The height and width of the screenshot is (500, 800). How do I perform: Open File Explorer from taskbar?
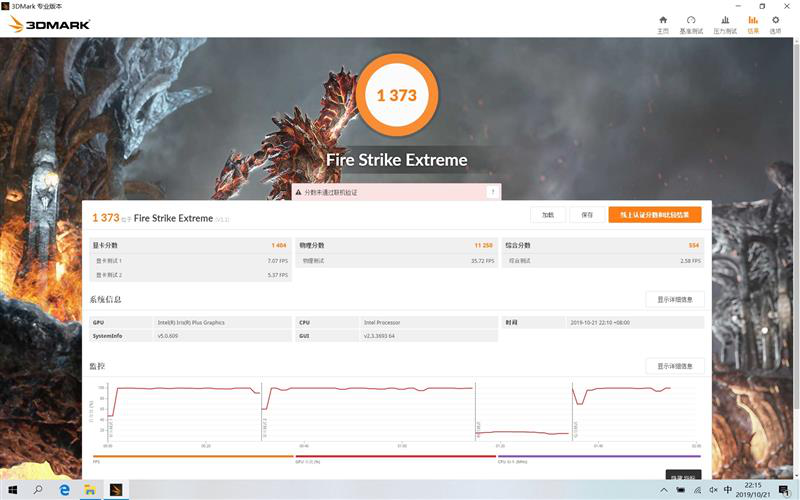click(90, 490)
